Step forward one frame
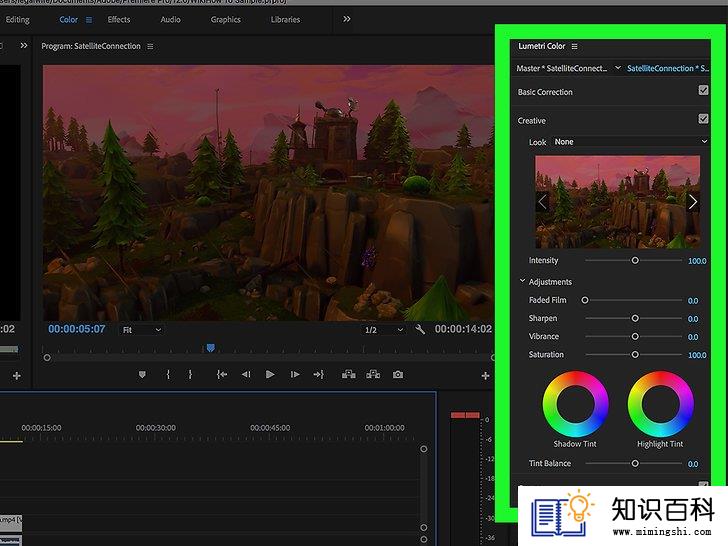The image size is (728, 546). [295, 374]
